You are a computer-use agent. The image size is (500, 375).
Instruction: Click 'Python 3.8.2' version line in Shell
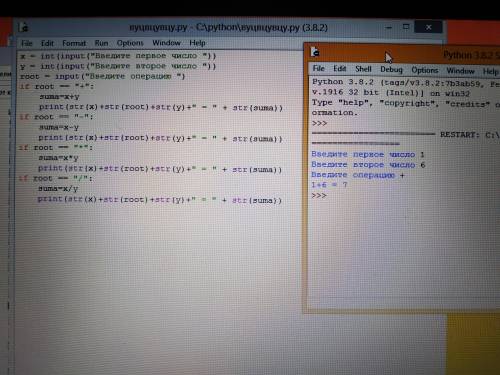click(406, 83)
